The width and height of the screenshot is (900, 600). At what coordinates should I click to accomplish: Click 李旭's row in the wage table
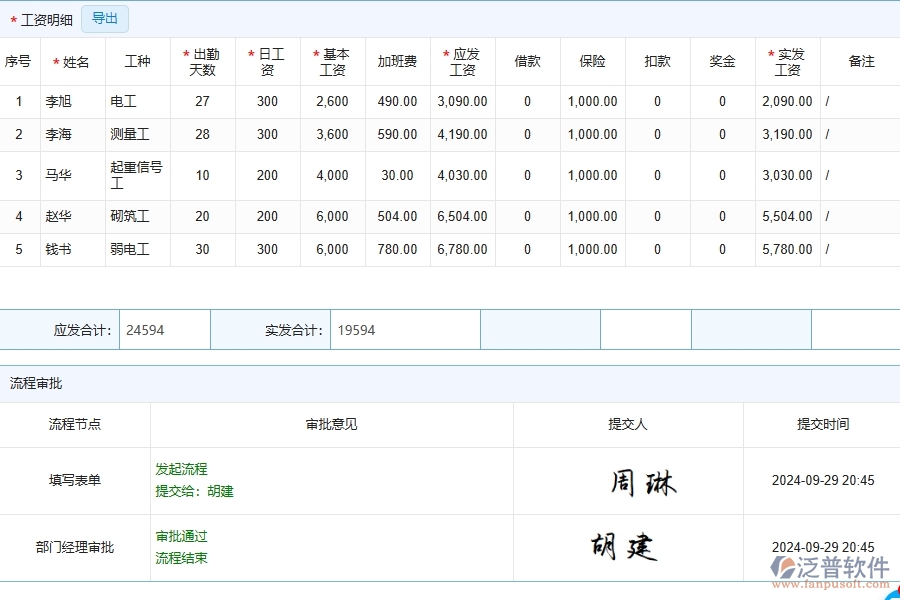(x=70, y=101)
